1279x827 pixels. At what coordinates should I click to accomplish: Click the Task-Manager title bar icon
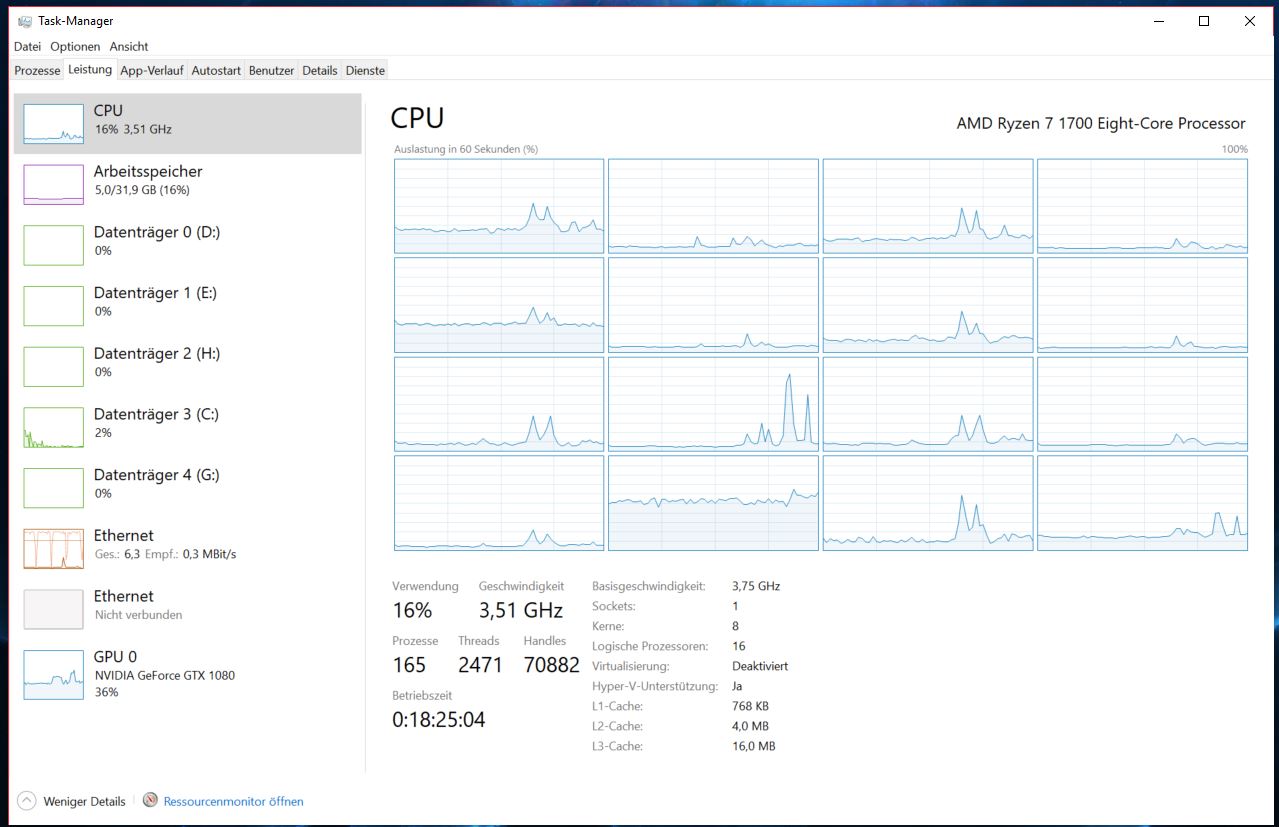pyautogui.click(x=25, y=21)
